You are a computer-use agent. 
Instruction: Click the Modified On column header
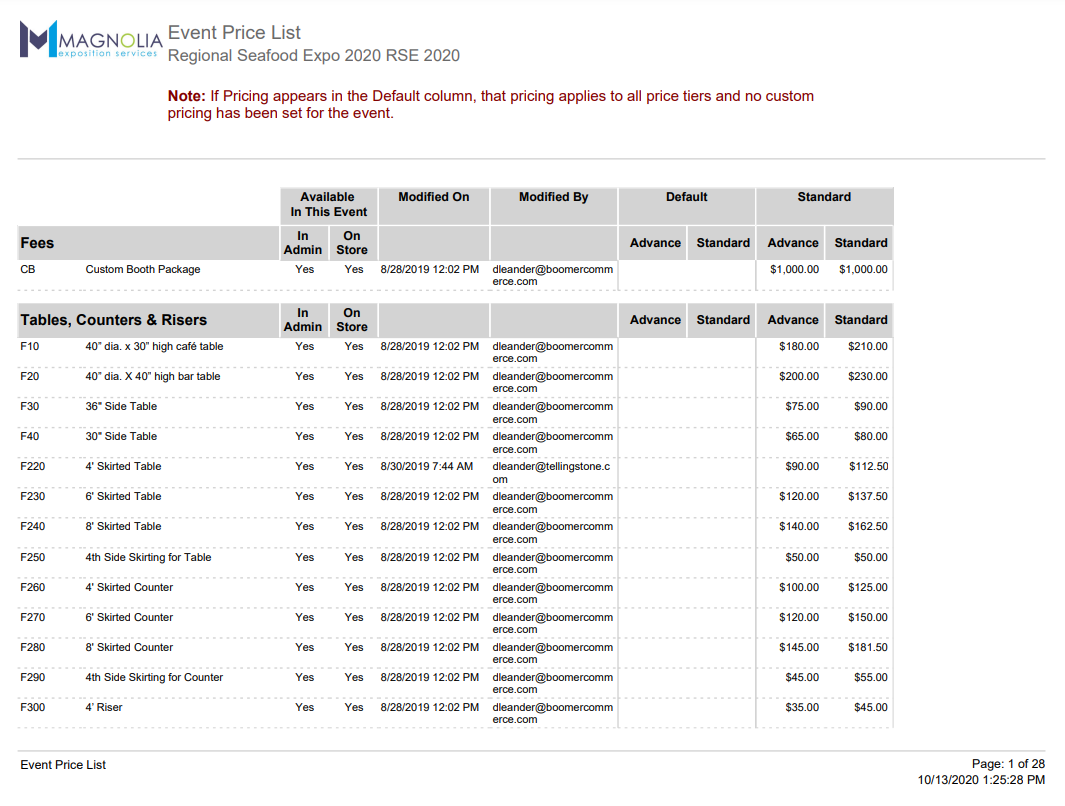(x=433, y=196)
